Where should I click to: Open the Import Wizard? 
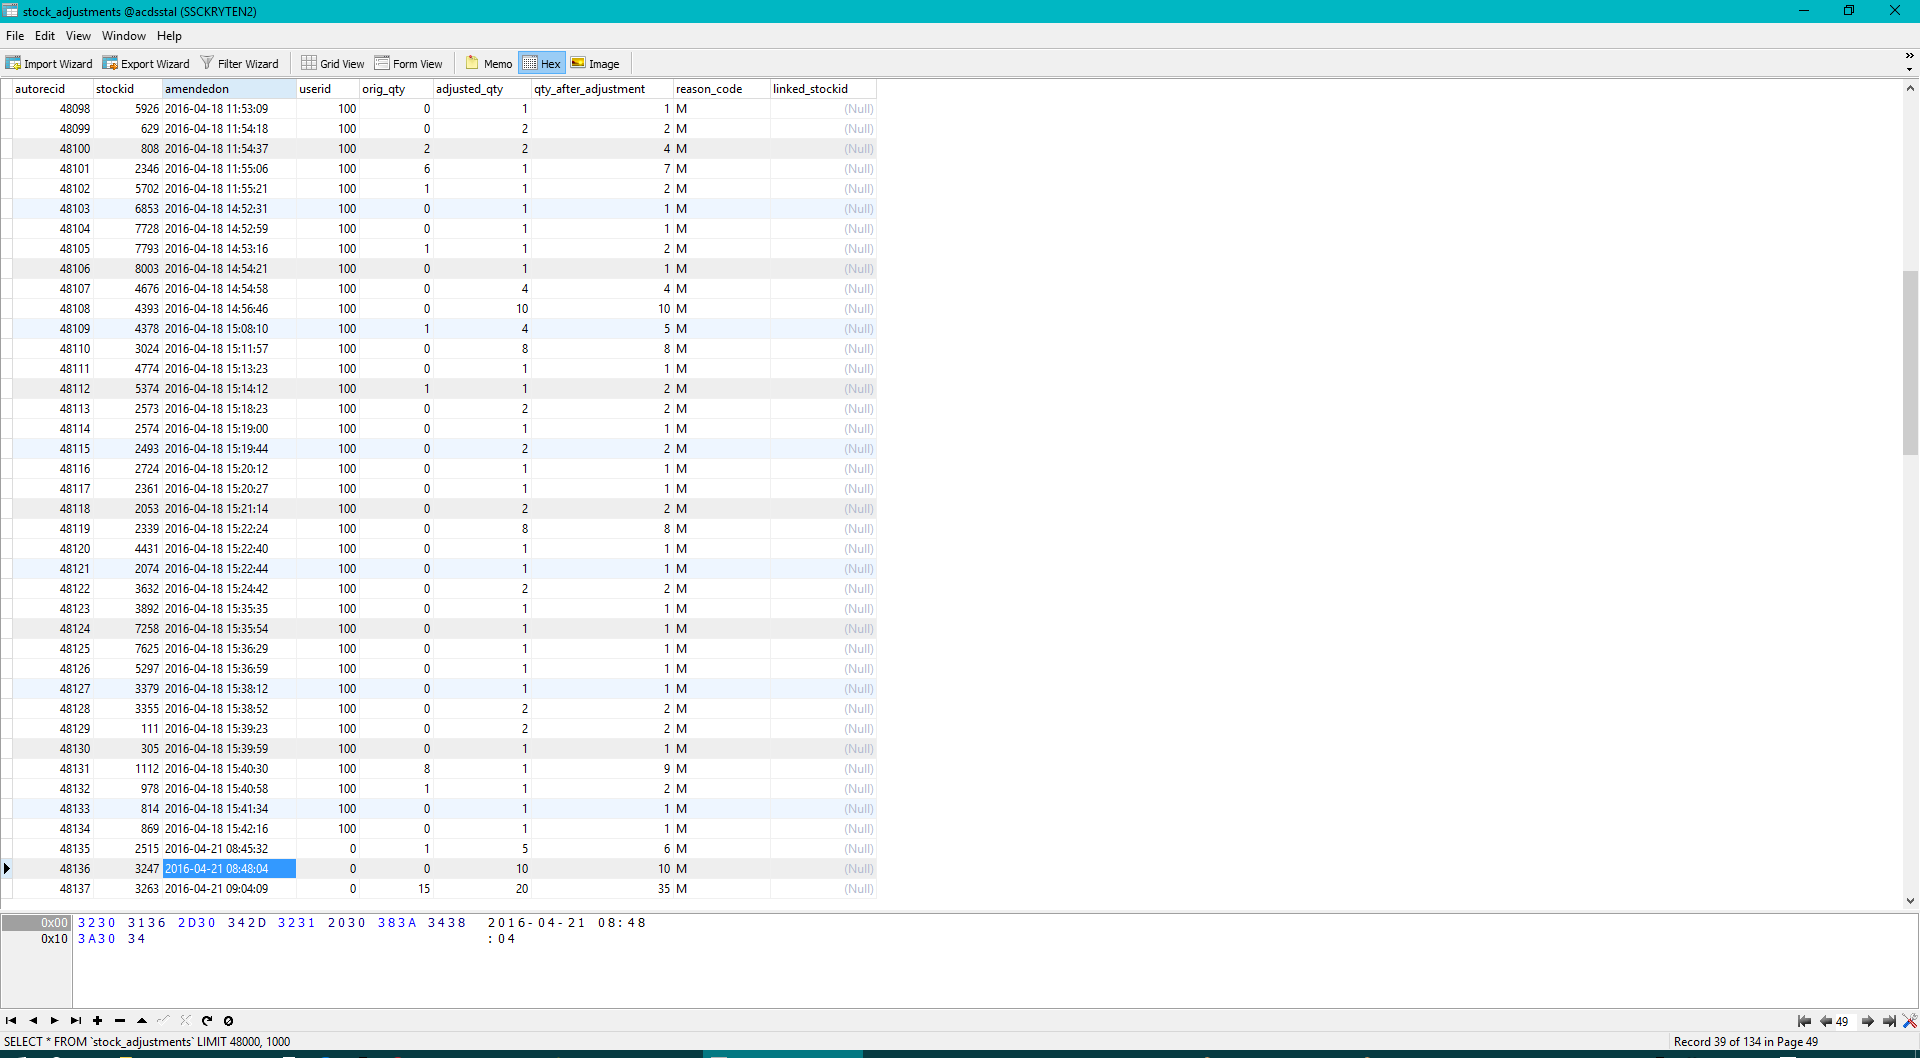[x=49, y=64]
